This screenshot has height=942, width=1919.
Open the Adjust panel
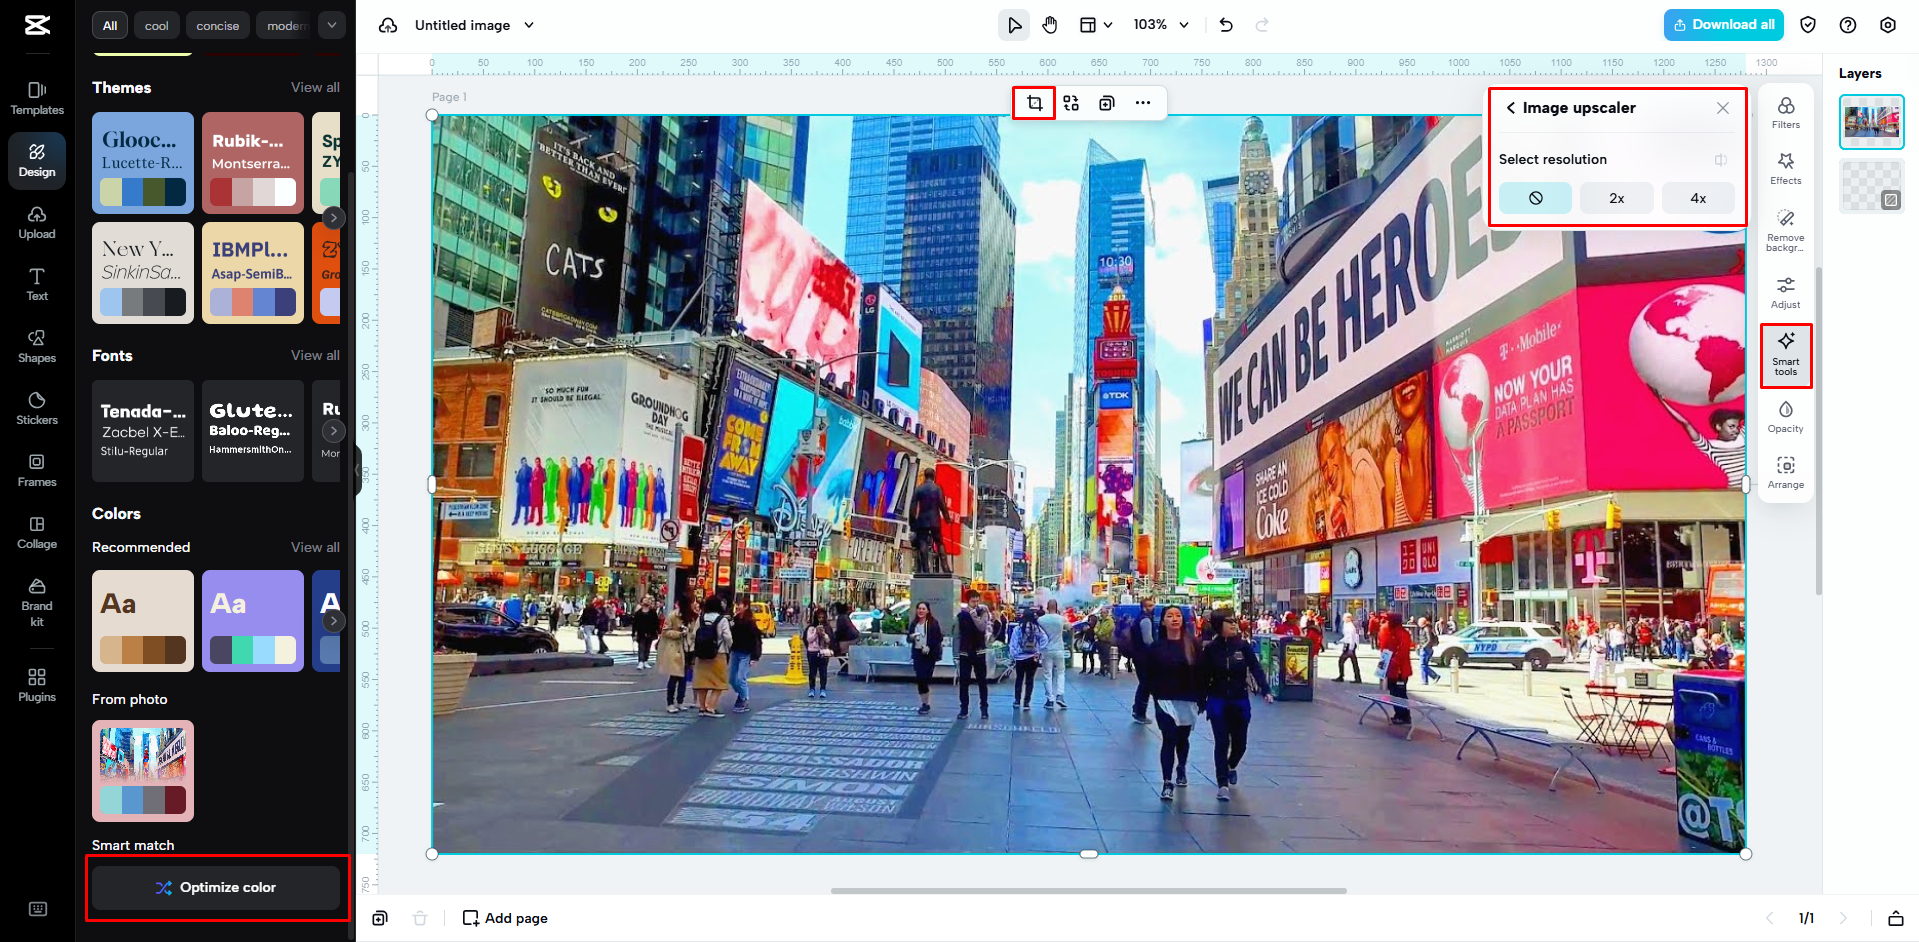[1785, 291]
